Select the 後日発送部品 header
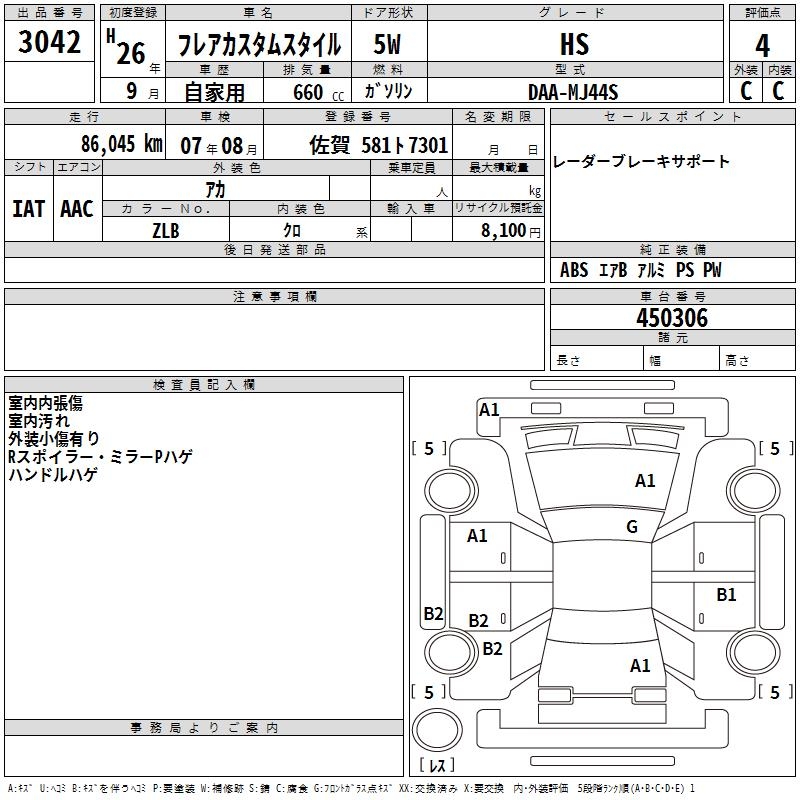 pos(275,249)
